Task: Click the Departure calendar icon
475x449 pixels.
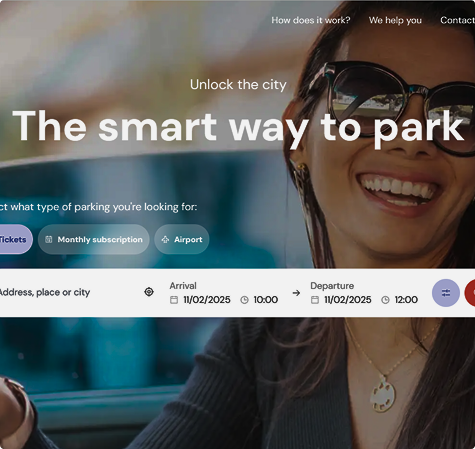Action: pyautogui.click(x=315, y=300)
